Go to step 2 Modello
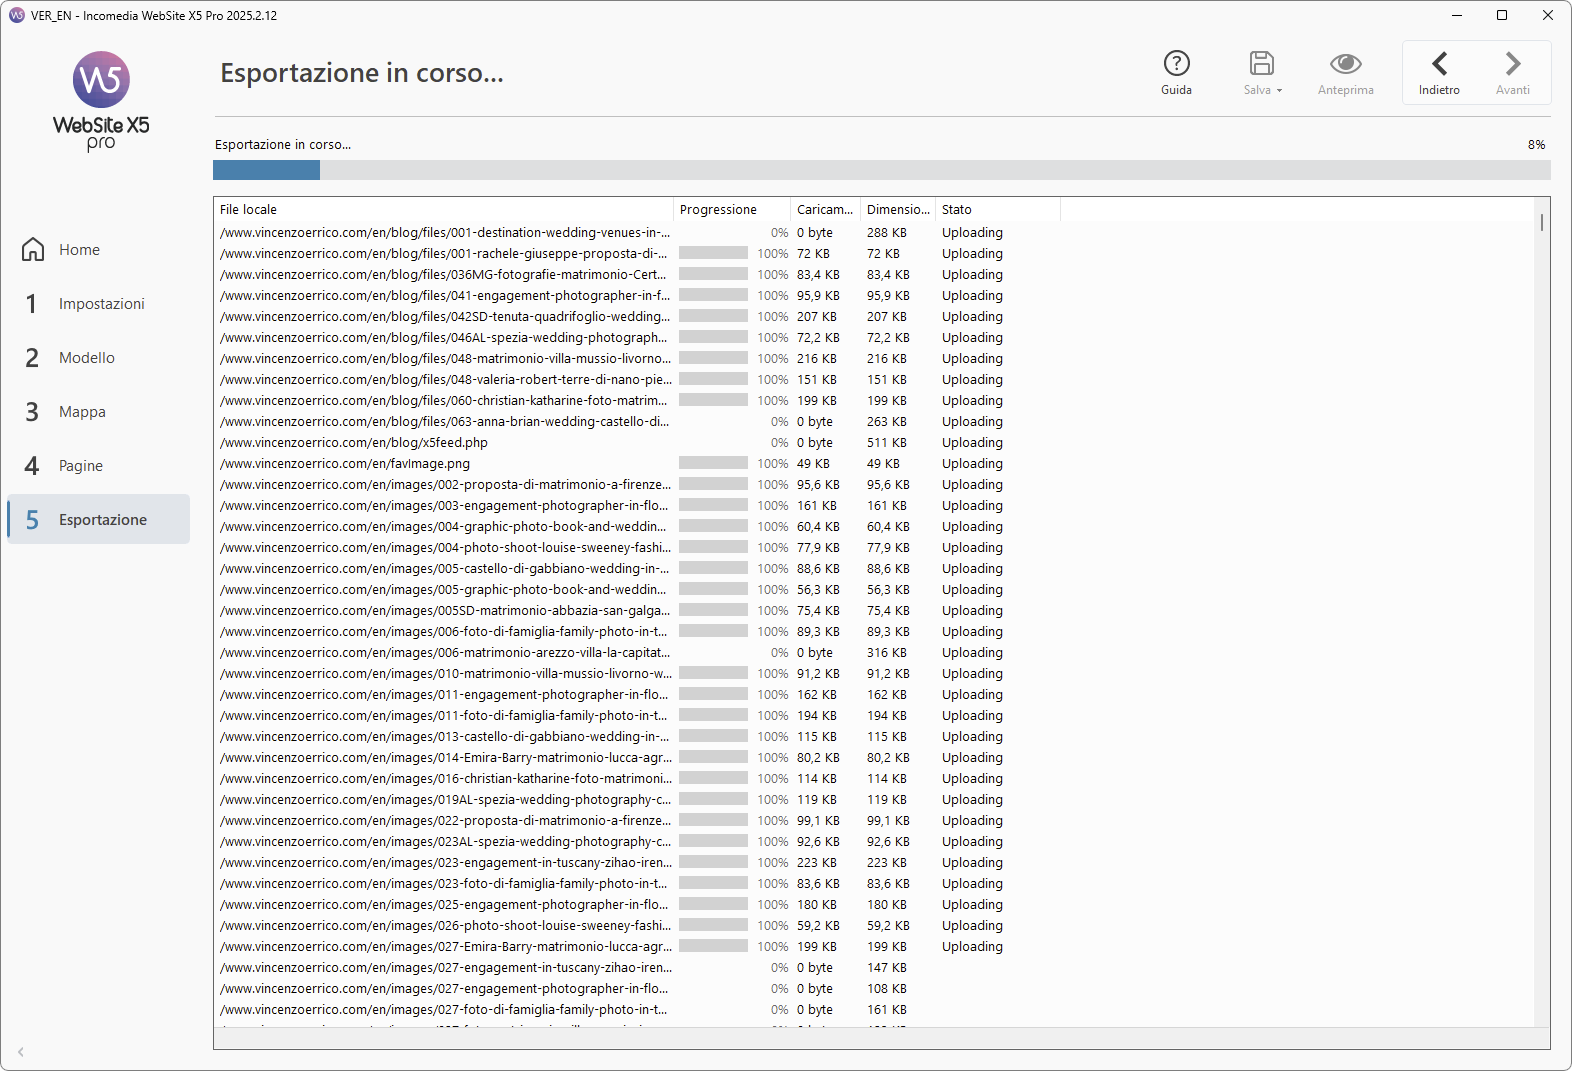 (87, 358)
